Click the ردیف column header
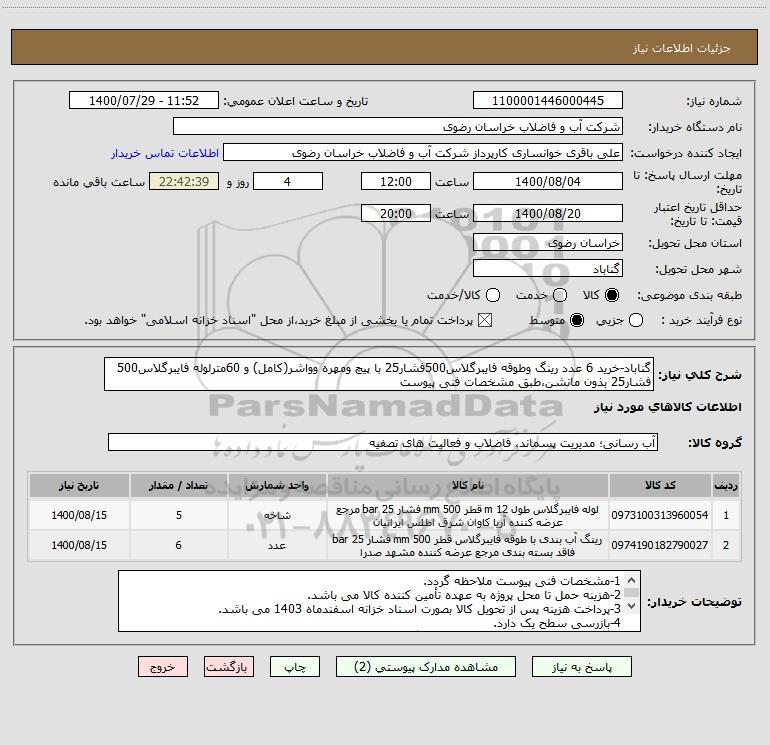Screen dimensions: 770x745 tap(726, 486)
